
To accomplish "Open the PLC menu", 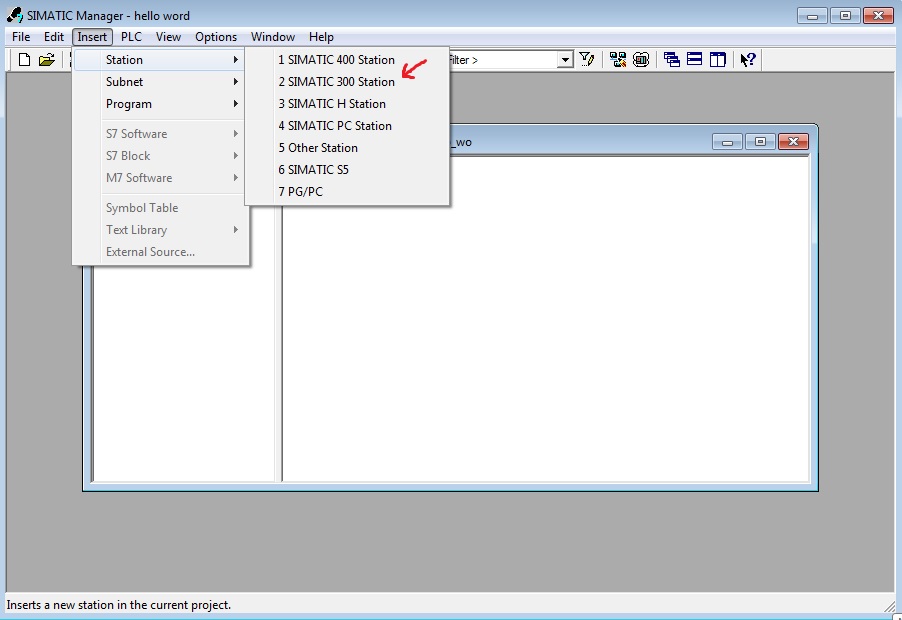I will click(131, 37).
